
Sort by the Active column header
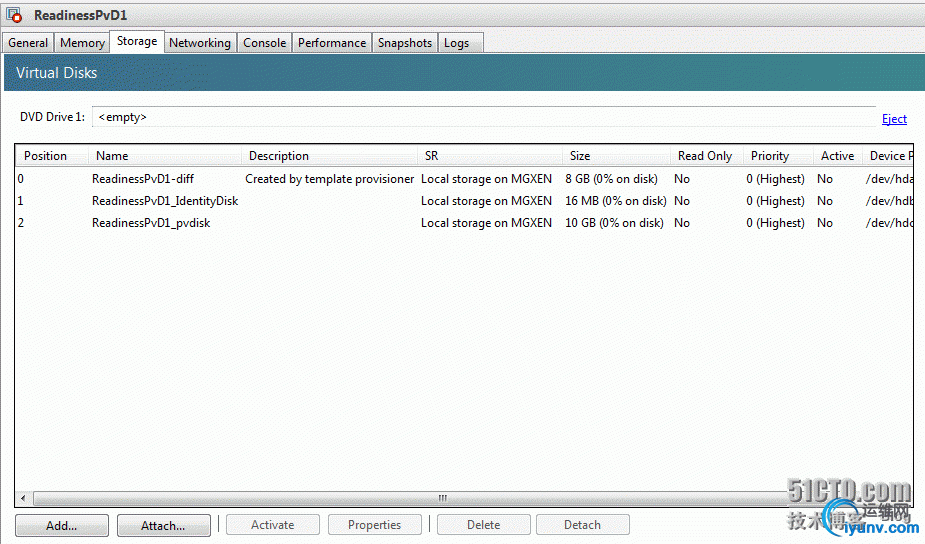pos(838,156)
